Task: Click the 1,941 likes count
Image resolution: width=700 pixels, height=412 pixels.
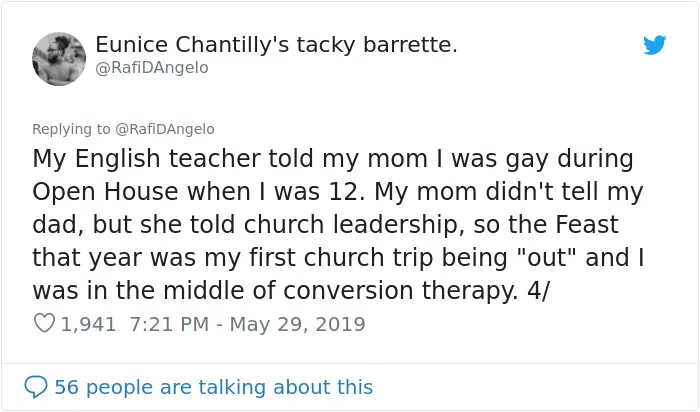Action: tap(88, 324)
